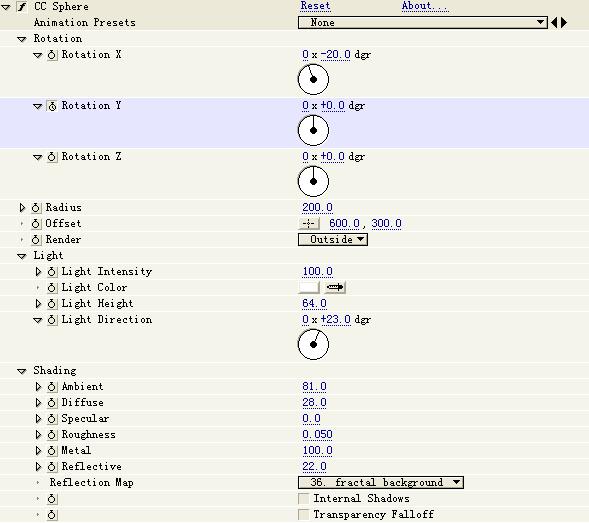Adjust the Light Direction angle dial
This screenshot has height=523, width=589.
(x=313, y=344)
